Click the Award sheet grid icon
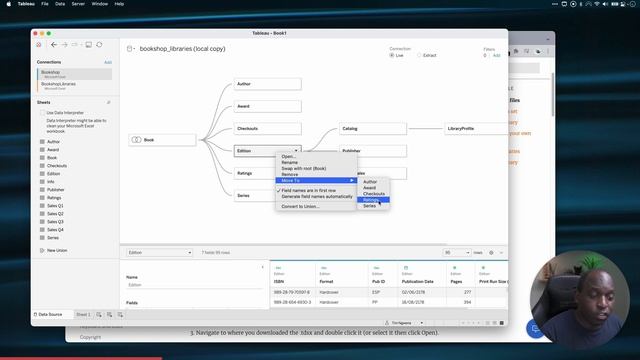This screenshot has width=640, height=360. (x=42, y=150)
